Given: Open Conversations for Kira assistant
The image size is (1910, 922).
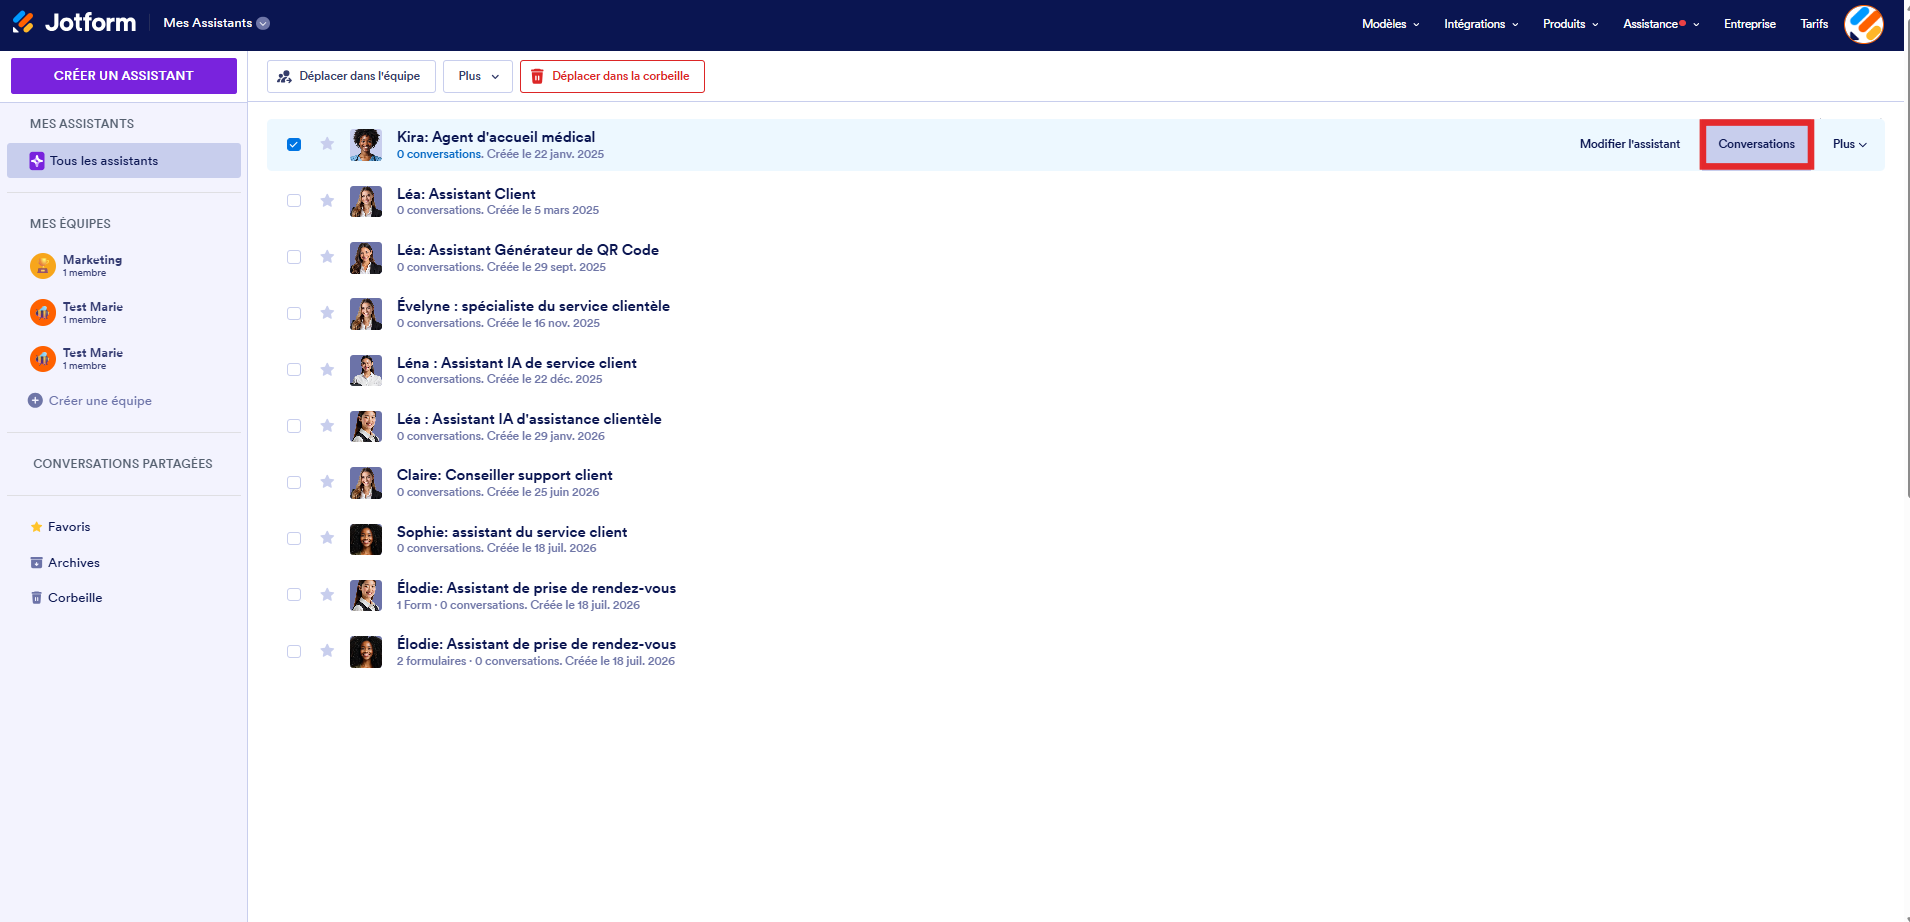Looking at the screenshot, I should 1757,144.
